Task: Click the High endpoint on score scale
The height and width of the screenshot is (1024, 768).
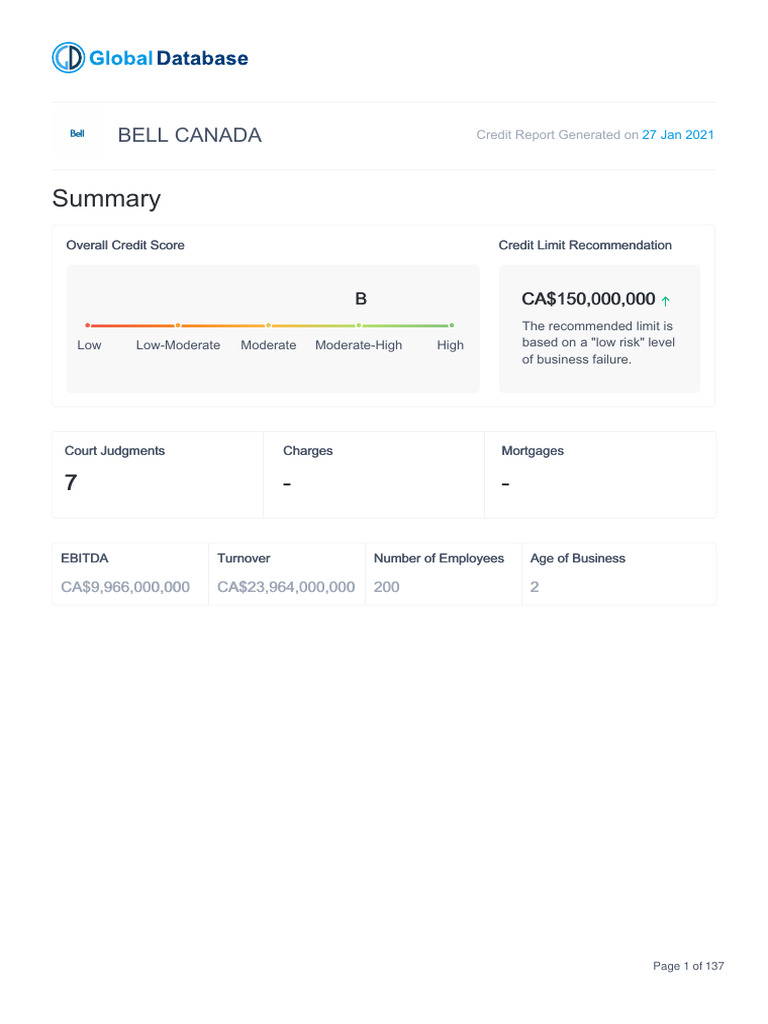Action: click(x=451, y=325)
